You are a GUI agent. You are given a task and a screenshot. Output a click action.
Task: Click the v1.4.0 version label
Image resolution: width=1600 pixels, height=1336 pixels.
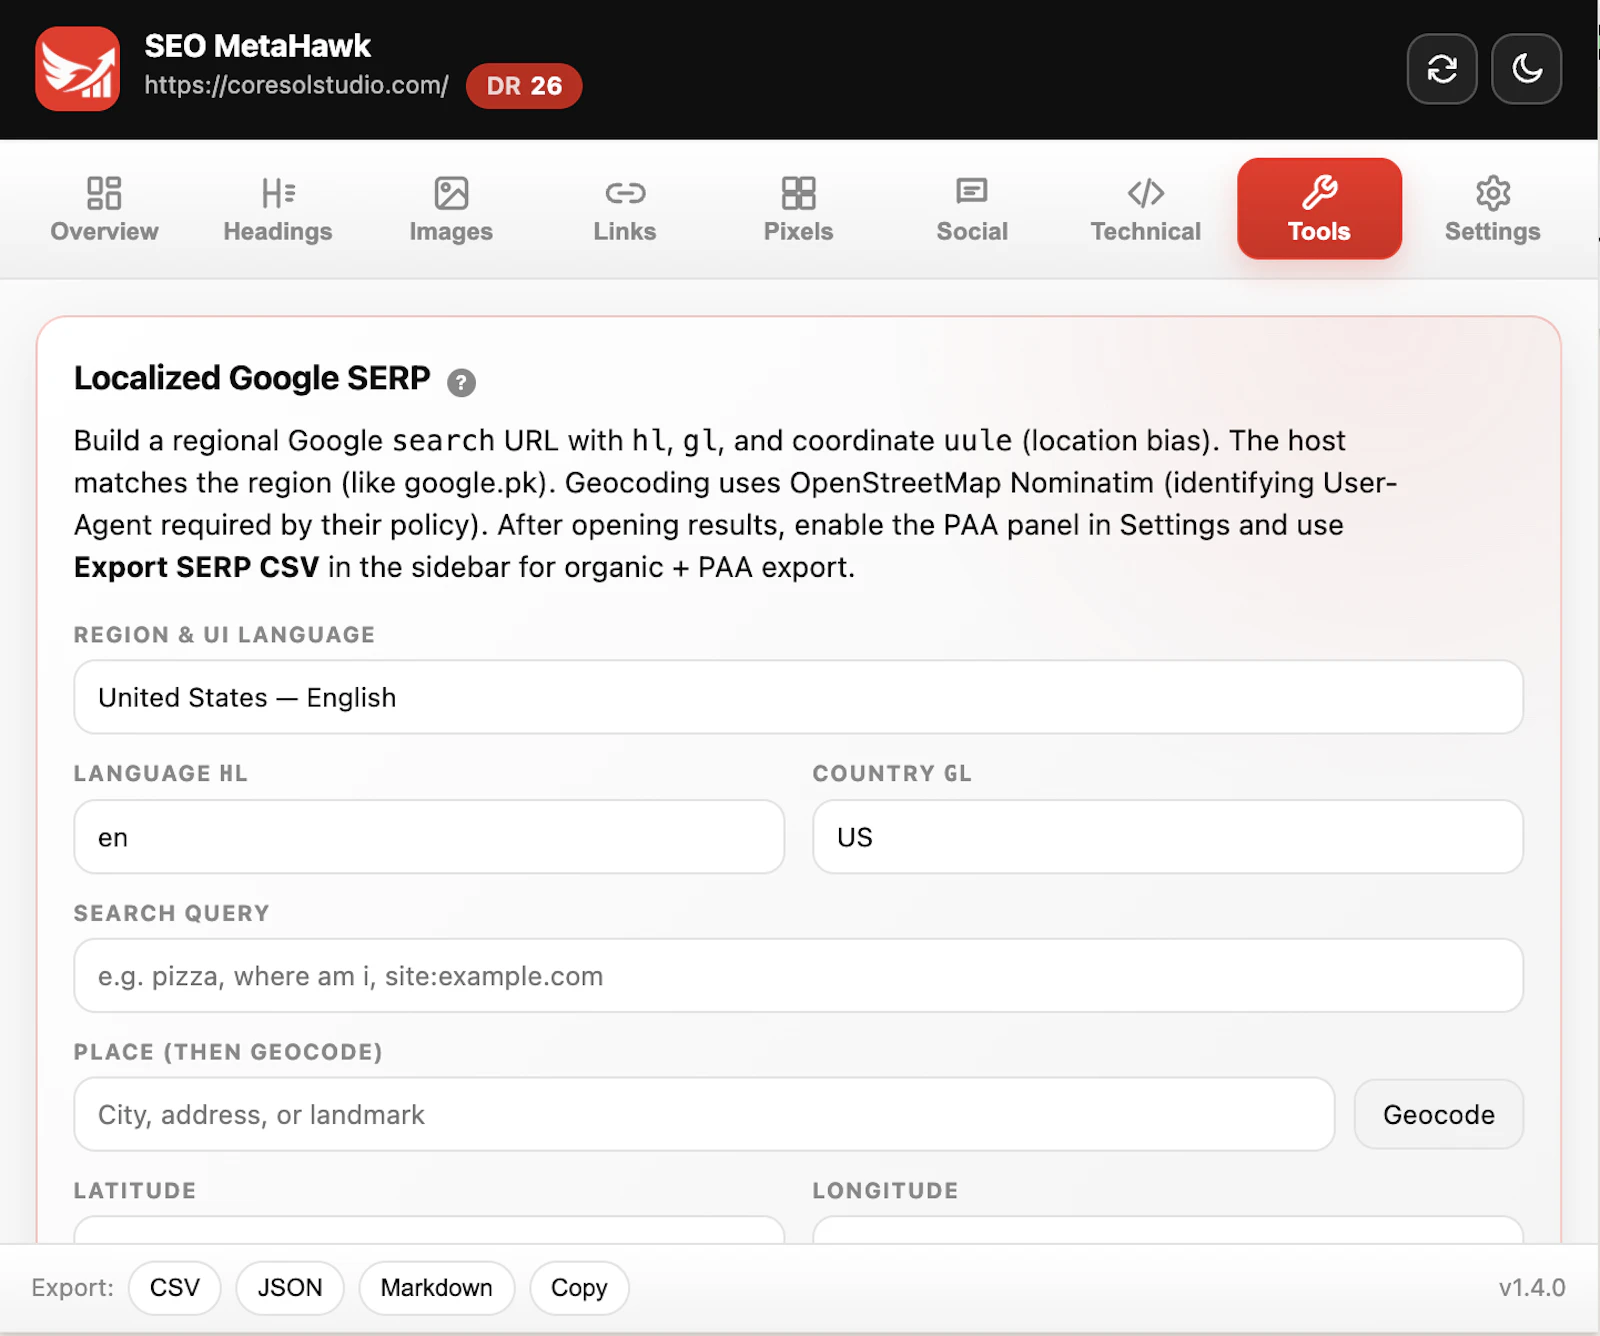[x=1532, y=1288]
